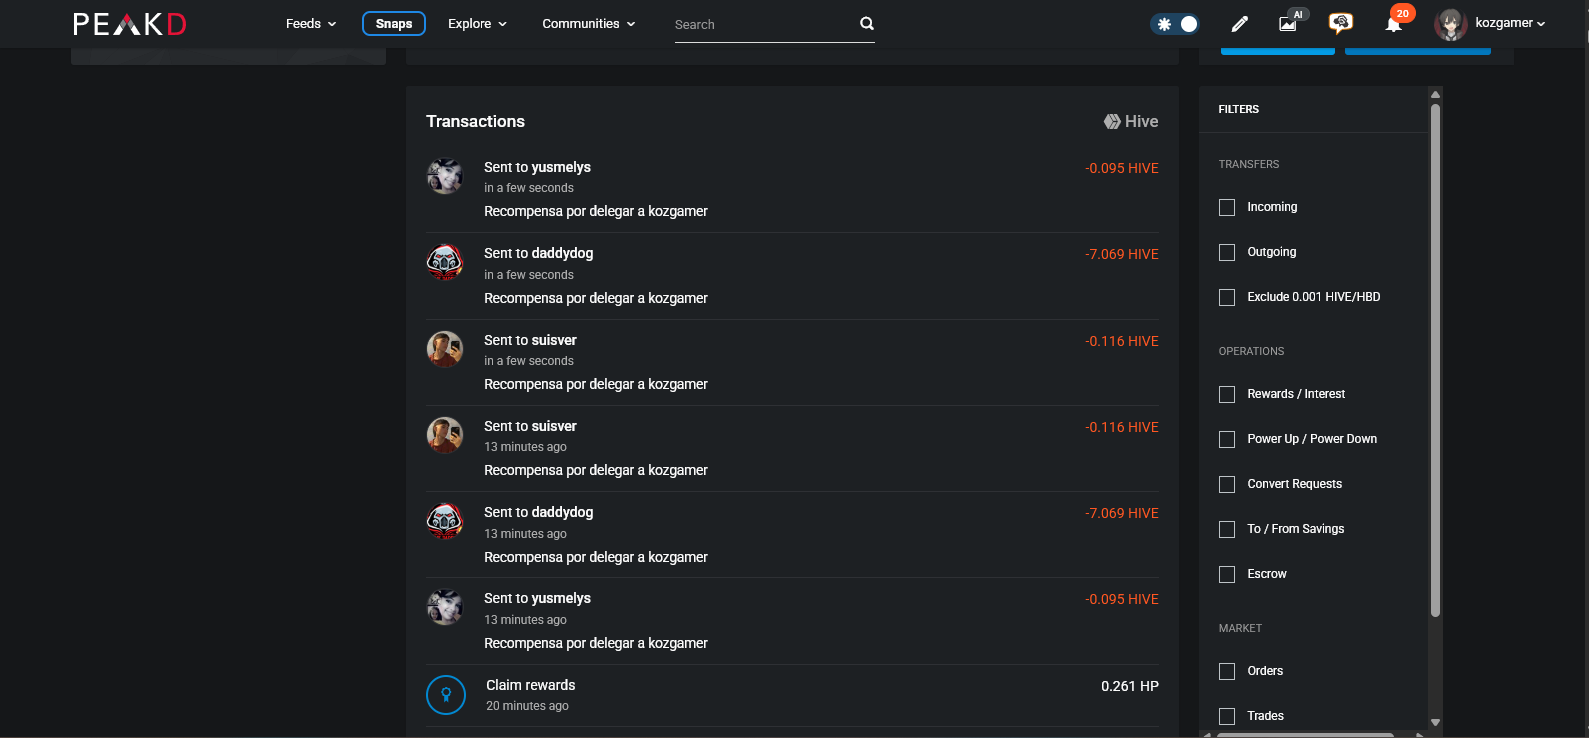
Task: Check the Orders market filter
Action: [1227, 671]
